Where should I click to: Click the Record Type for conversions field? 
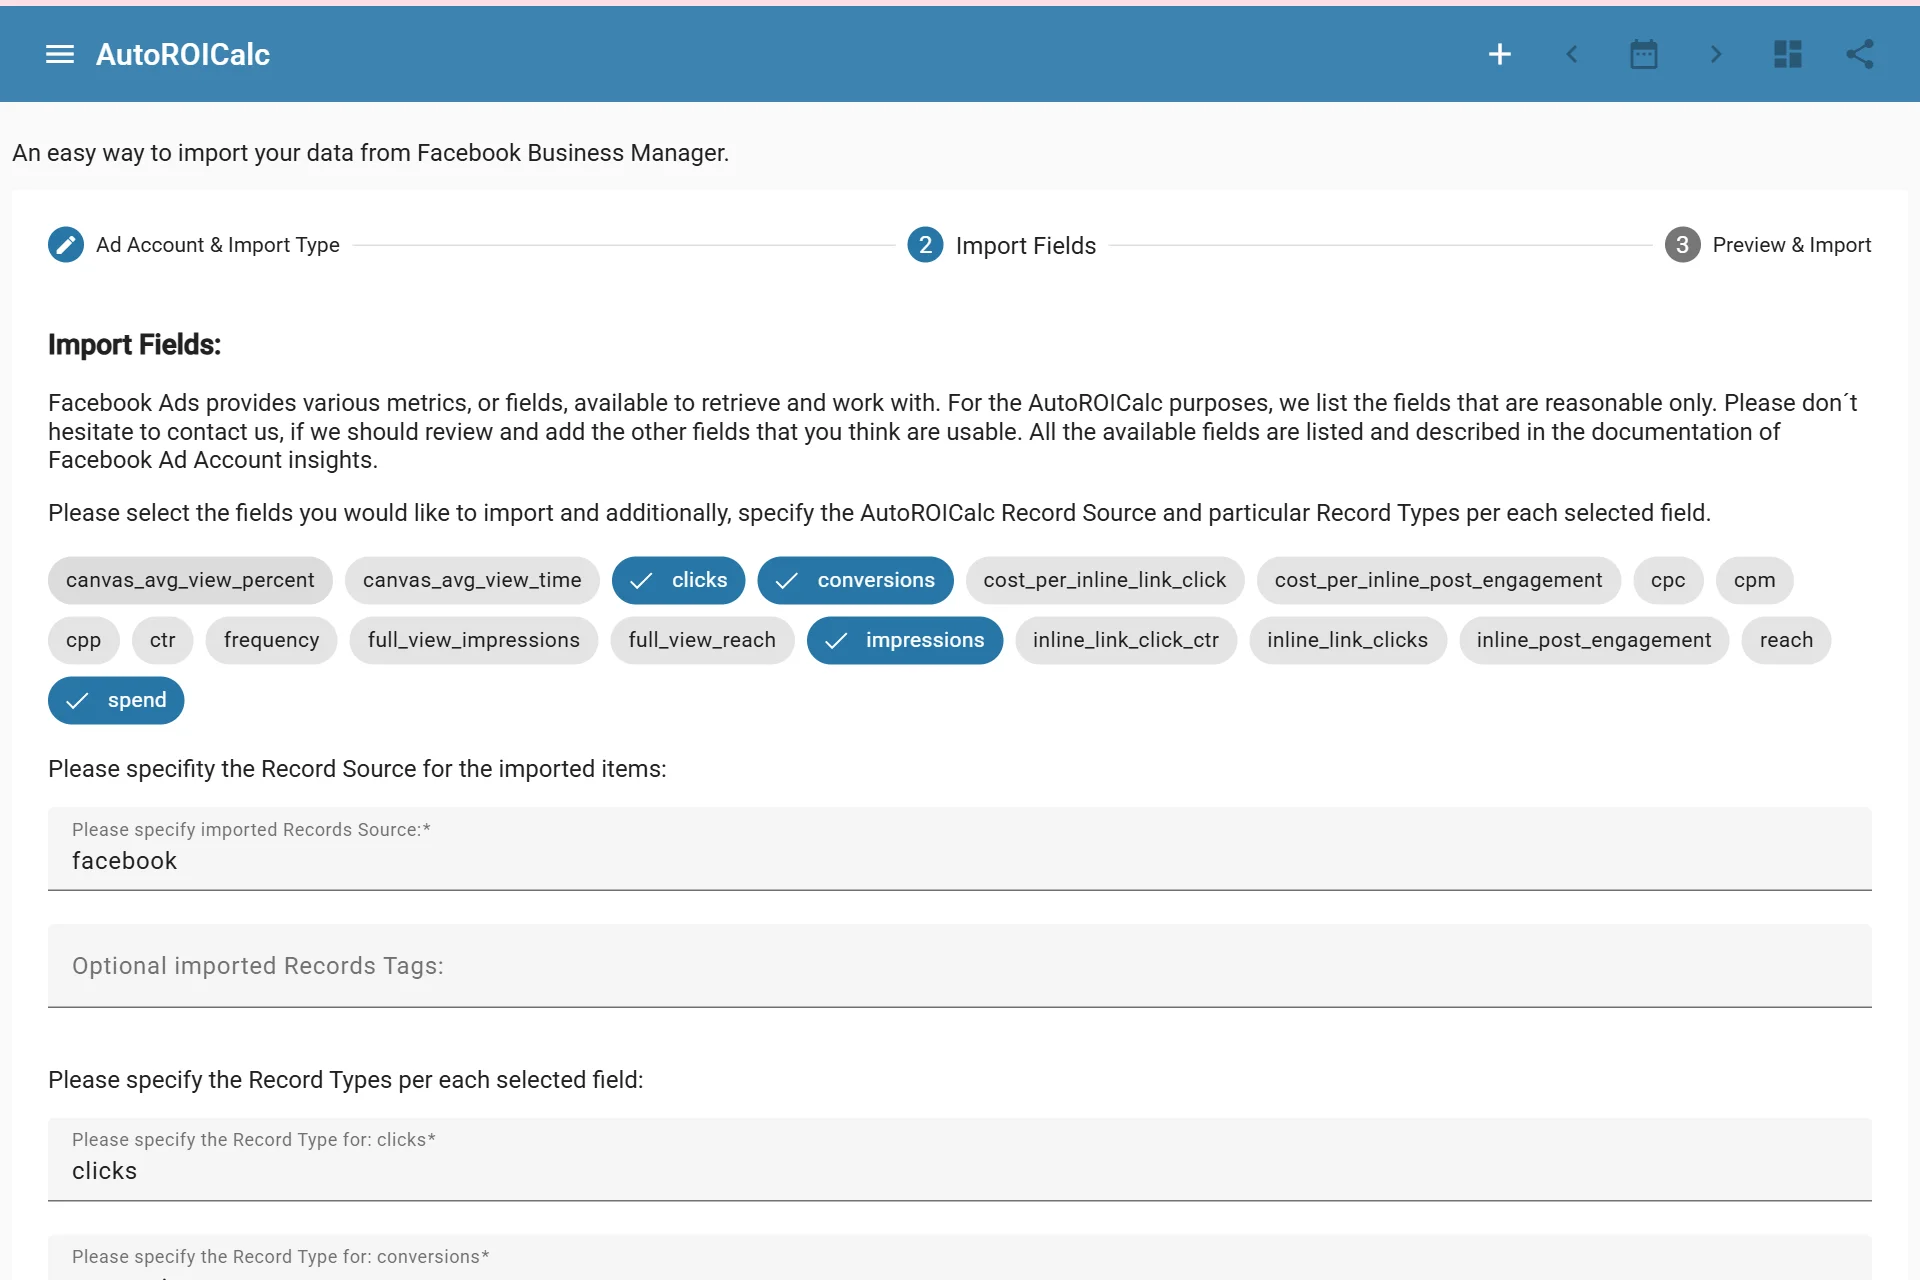coord(960,1258)
